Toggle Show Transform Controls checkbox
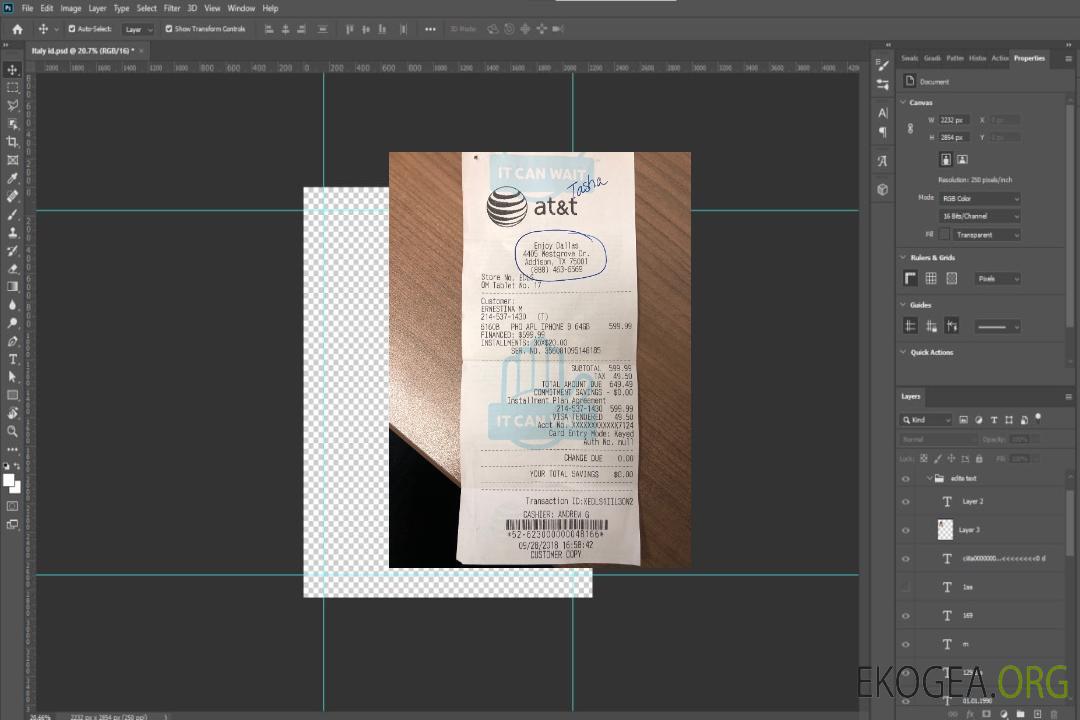1080x720 pixels. [x=169, y=29]
